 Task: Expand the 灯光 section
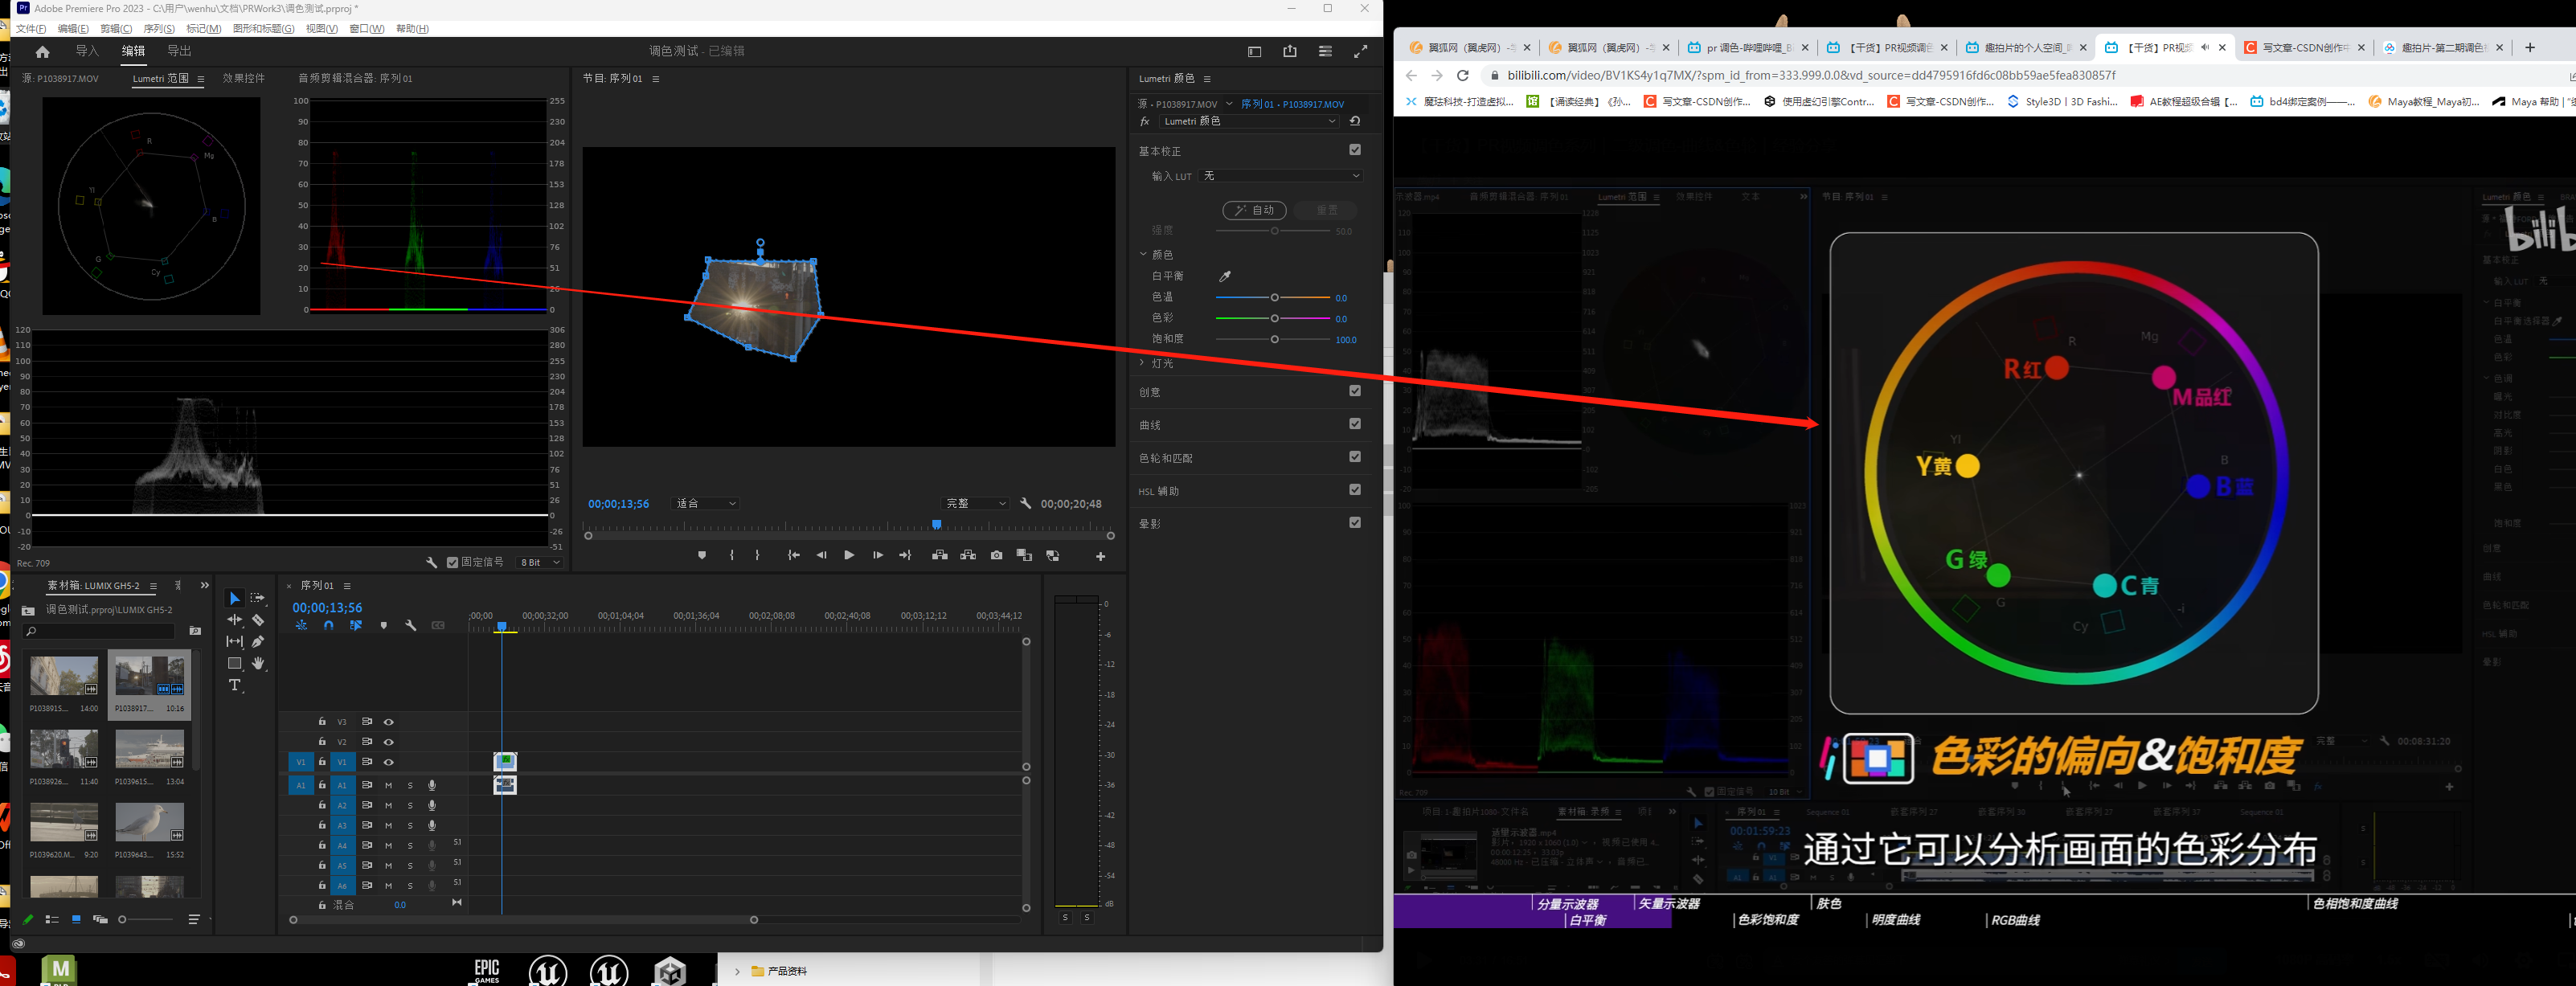(1143, 363)
